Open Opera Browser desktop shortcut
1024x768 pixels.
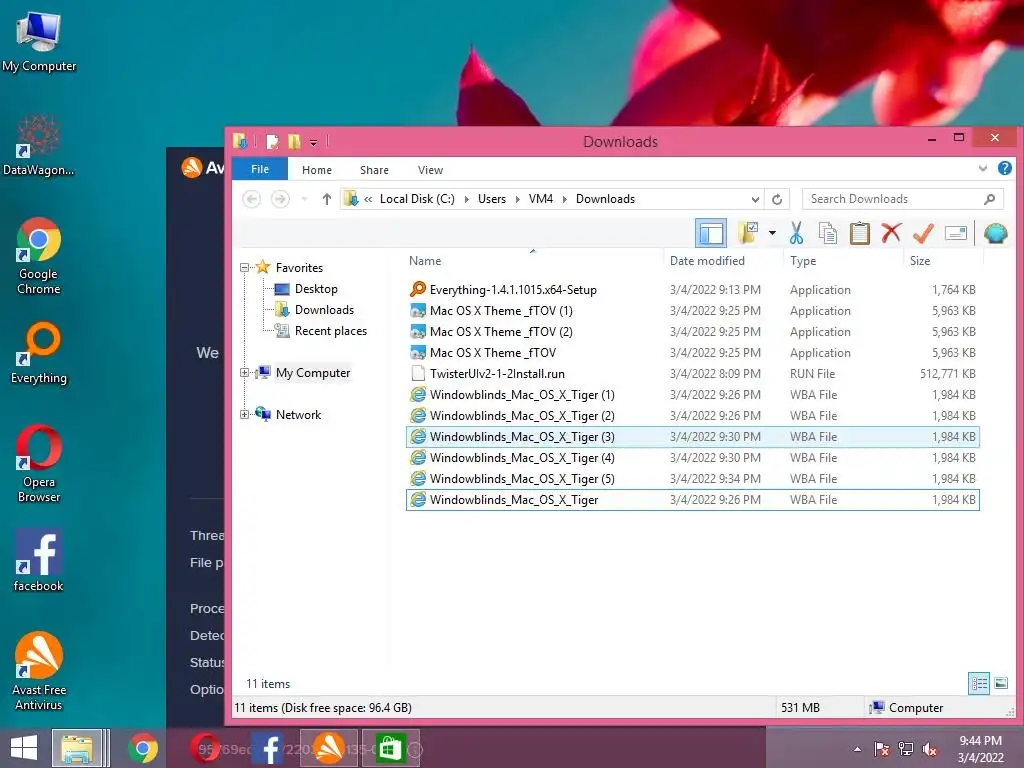pos(39,464)
